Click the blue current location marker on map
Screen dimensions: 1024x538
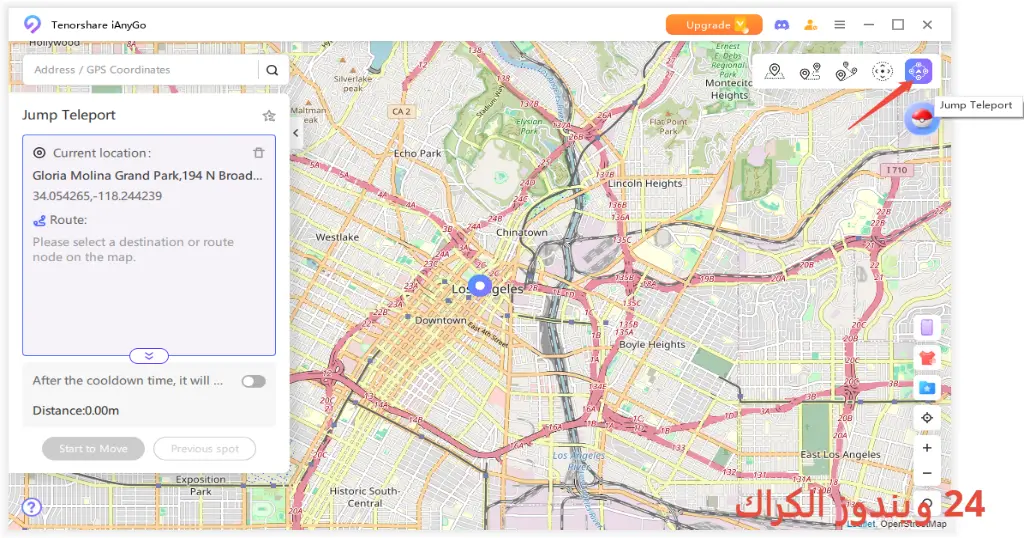(480, 285)
